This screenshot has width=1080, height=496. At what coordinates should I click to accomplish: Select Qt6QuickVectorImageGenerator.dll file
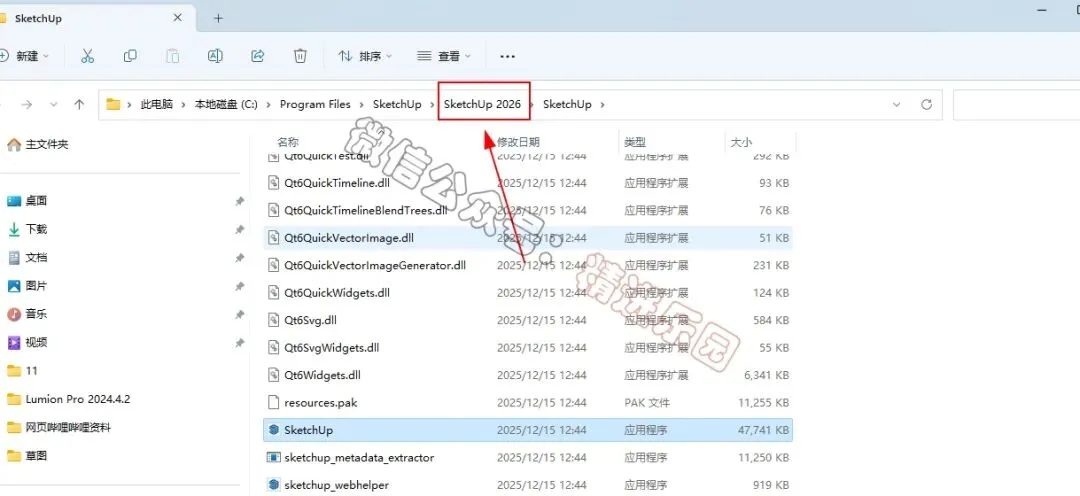click(x=528, y=265)
